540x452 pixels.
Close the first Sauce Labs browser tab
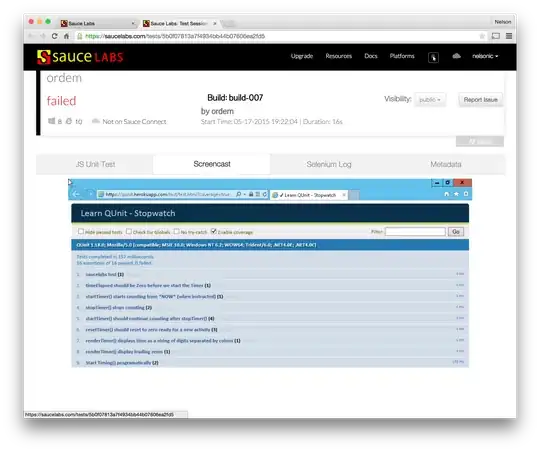tap(133, 23)
